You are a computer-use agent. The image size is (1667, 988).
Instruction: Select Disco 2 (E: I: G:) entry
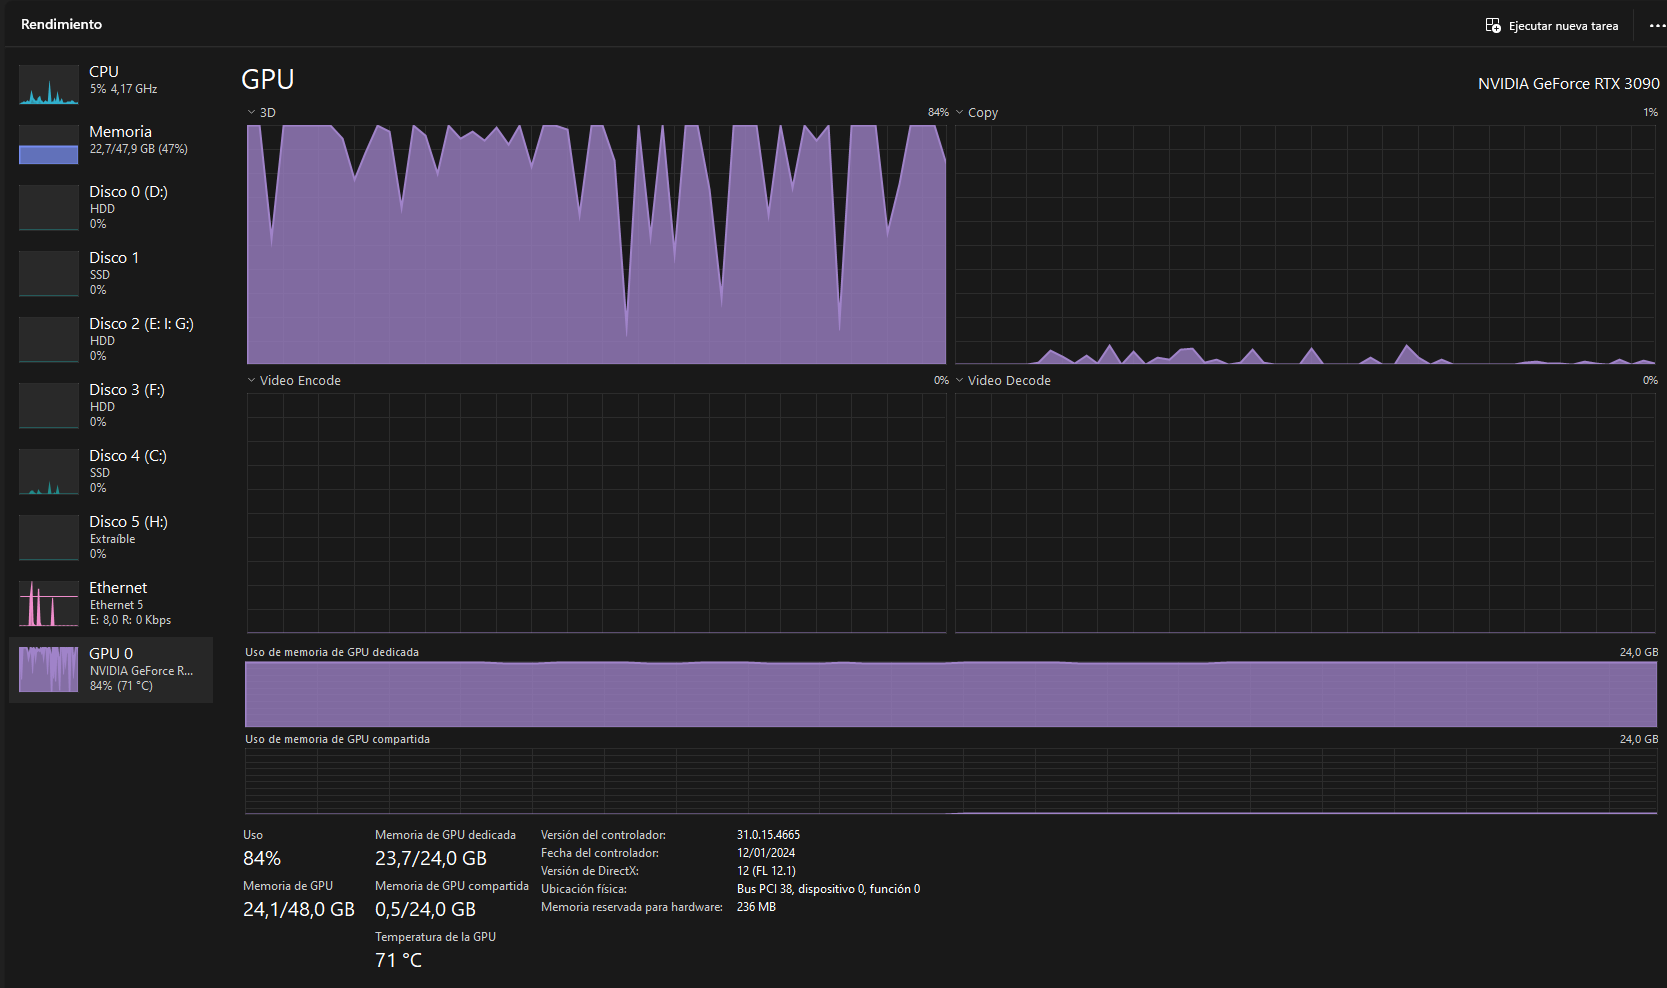[141, 324]
